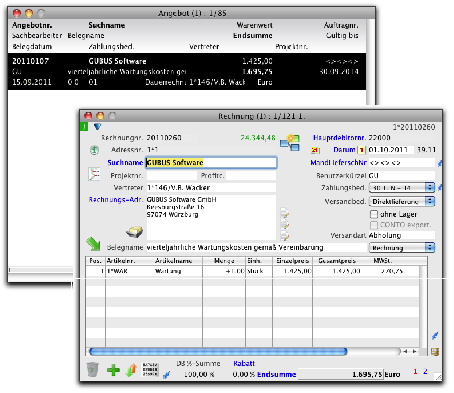Image resolution: width=454 pixels, height=393 pixels.
Task: Click the blue funnel filter icon
Action: pos(97,127)
